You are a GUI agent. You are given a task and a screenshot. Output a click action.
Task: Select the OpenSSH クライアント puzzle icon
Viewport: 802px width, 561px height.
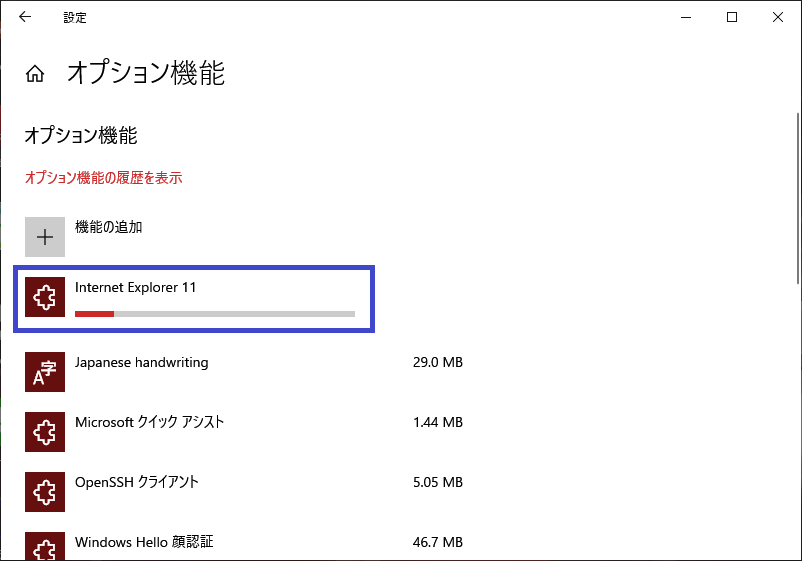(45, 492)
